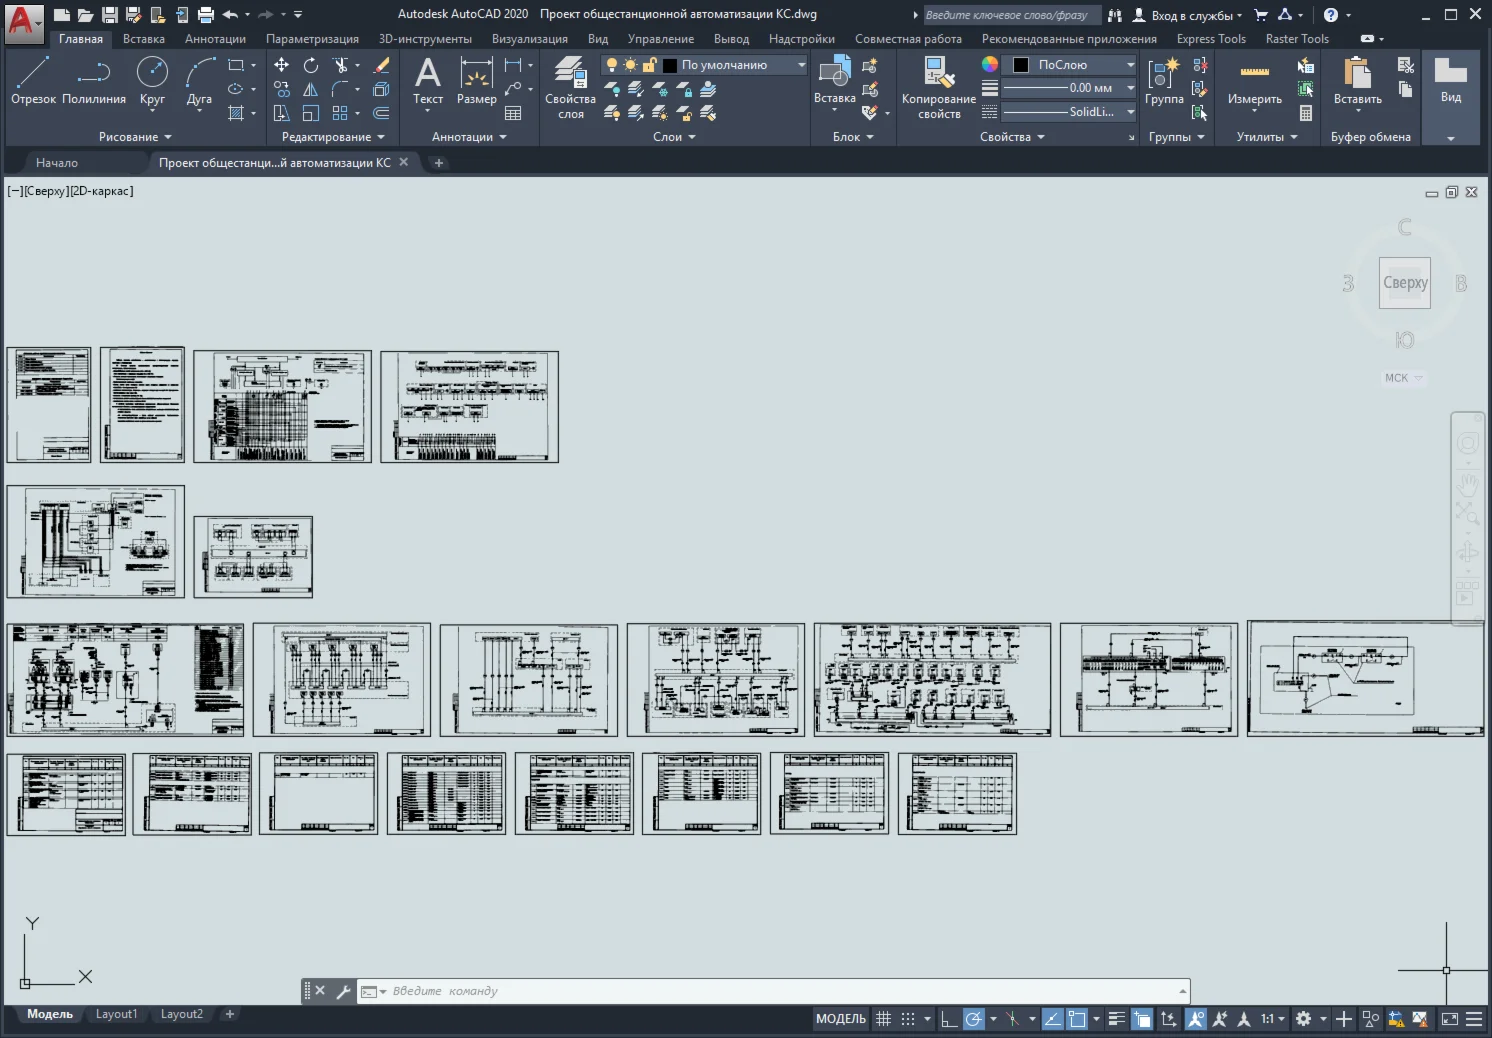The width and height of the screenshot is (1492, 1038).
Task: Switch to the Начало document tab
Action: 57,162
